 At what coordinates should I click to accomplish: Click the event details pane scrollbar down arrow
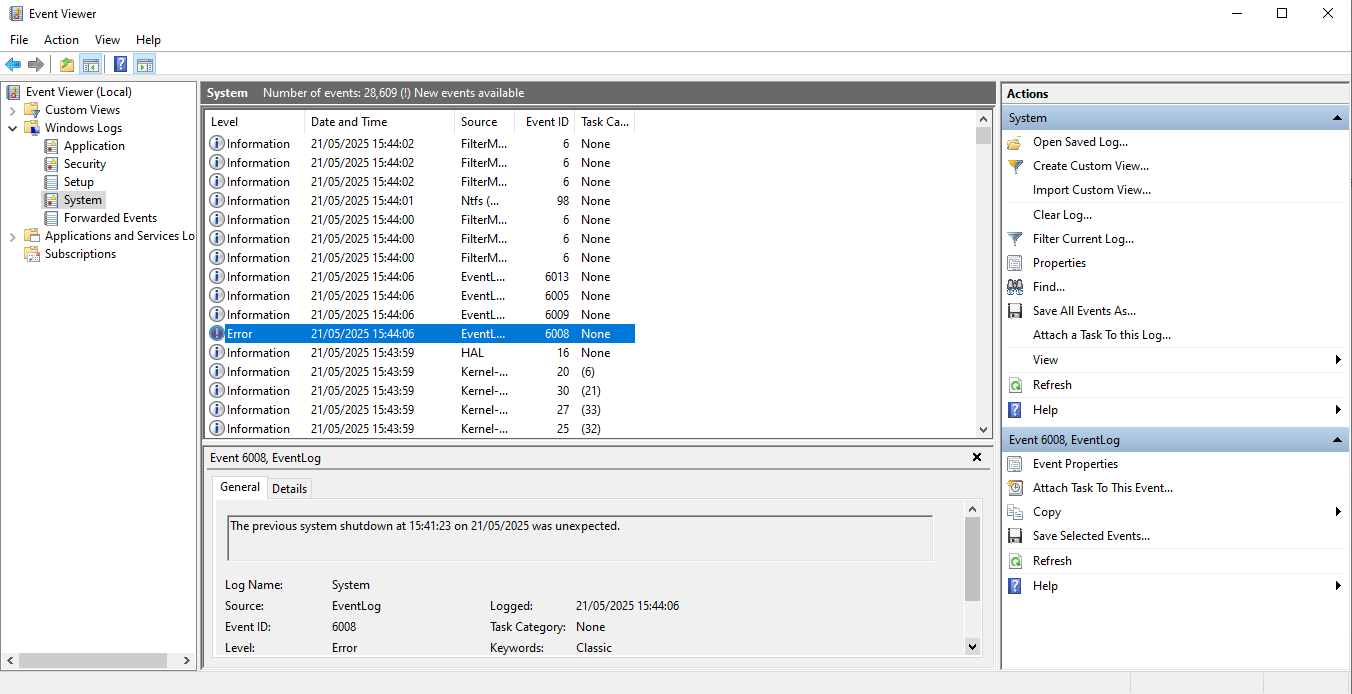point(973,647)
